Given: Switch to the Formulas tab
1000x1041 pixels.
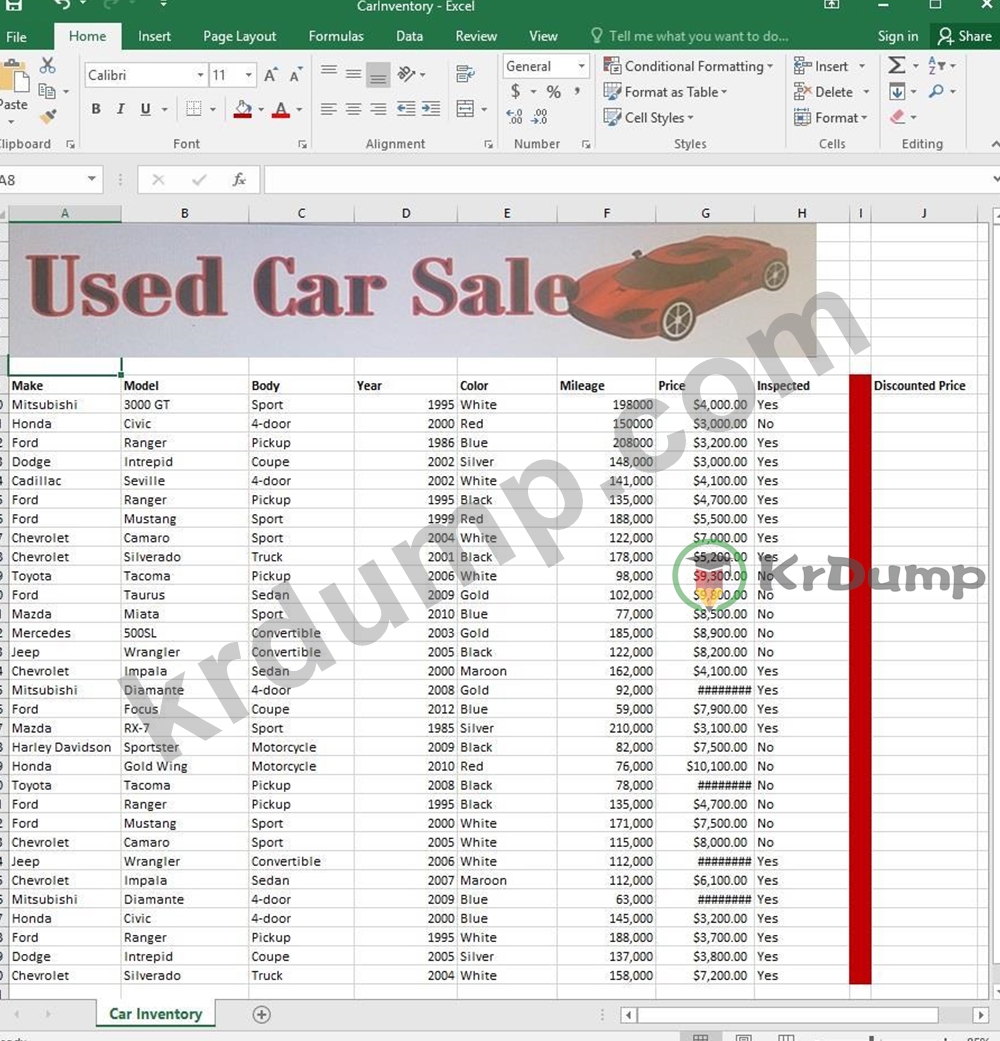Looking at the screenshot, I should coord(336,37).
